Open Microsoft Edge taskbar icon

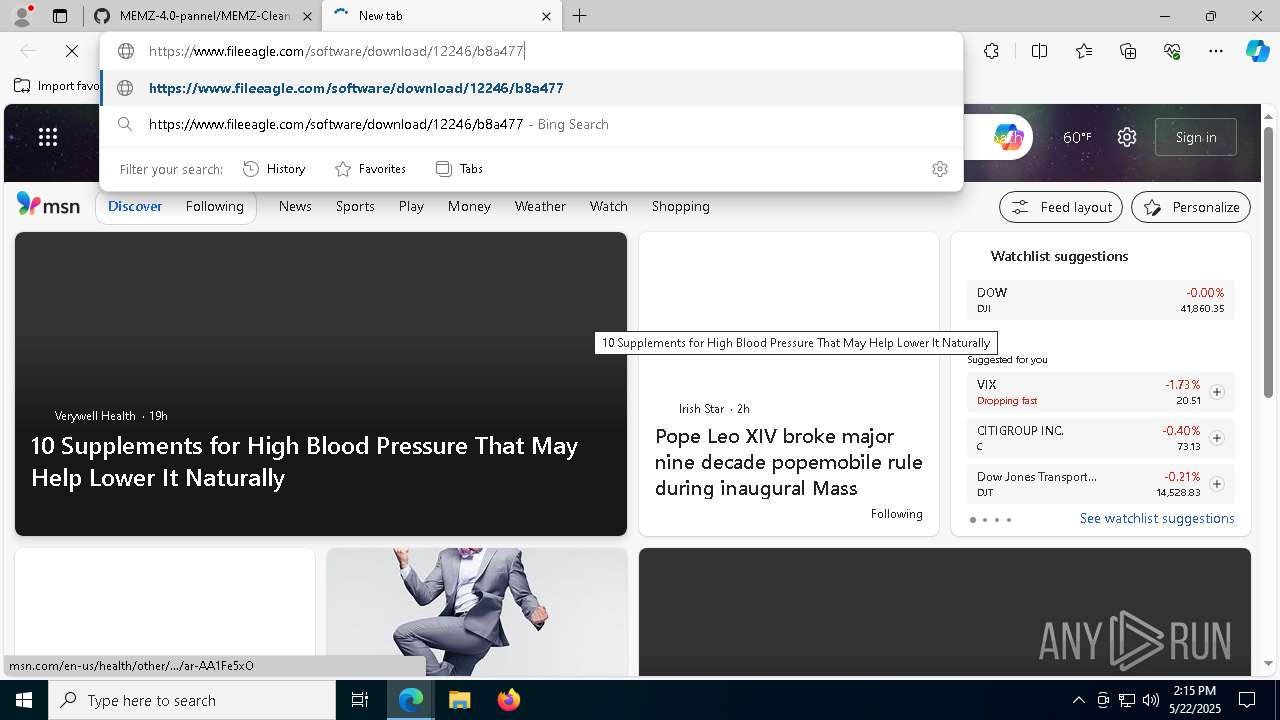(411, 700)
